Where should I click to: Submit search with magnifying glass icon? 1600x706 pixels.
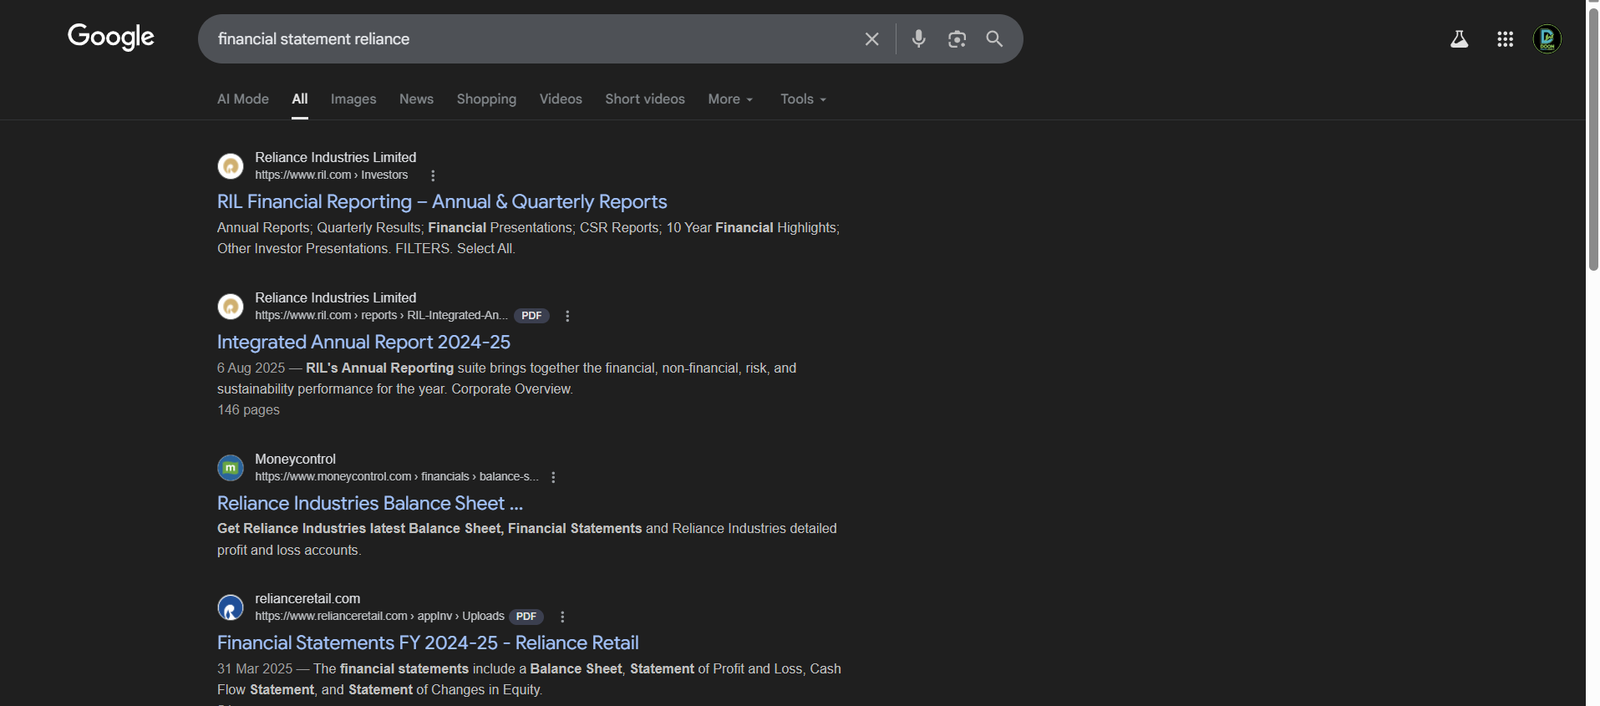point(994,39)
